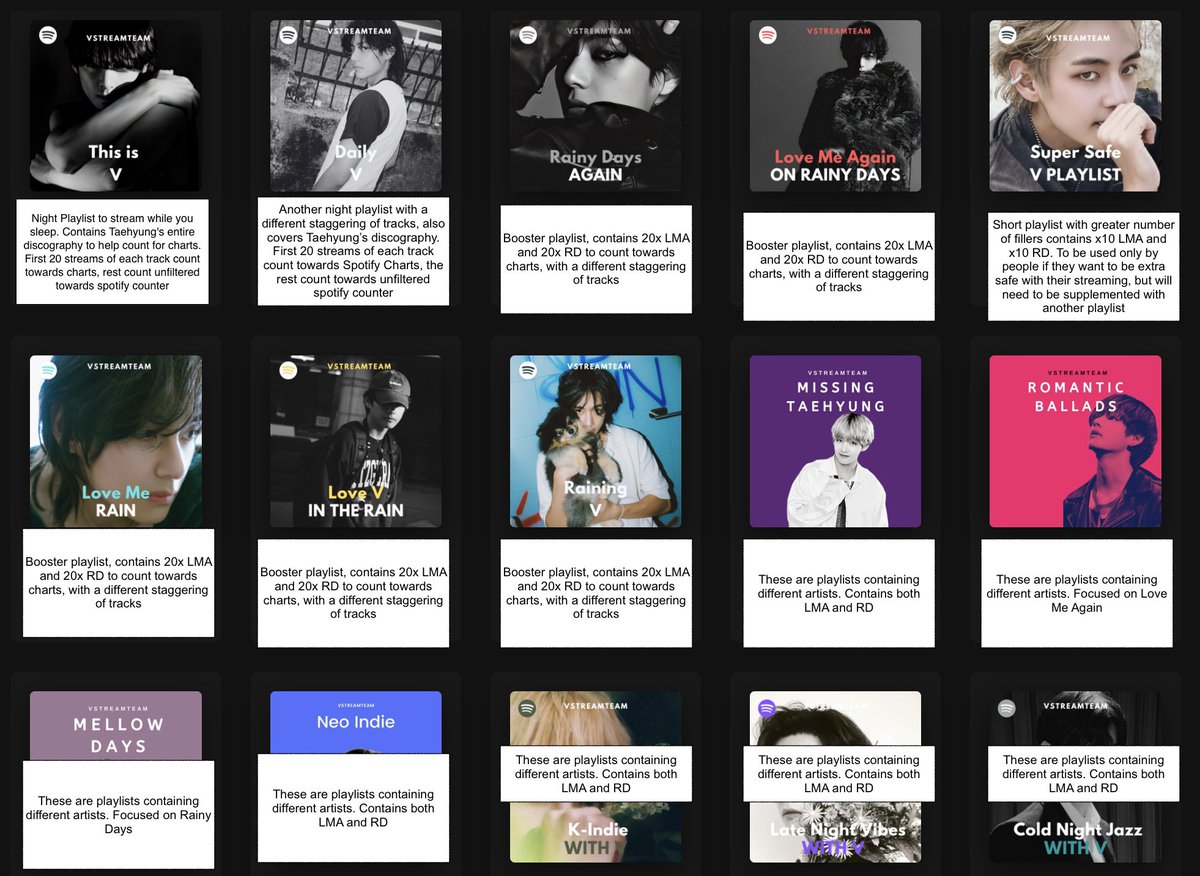Click the Night Playlist description under This is V
Image resolution: width=1200 pixels, height=876 pixels.
[112, 251]
